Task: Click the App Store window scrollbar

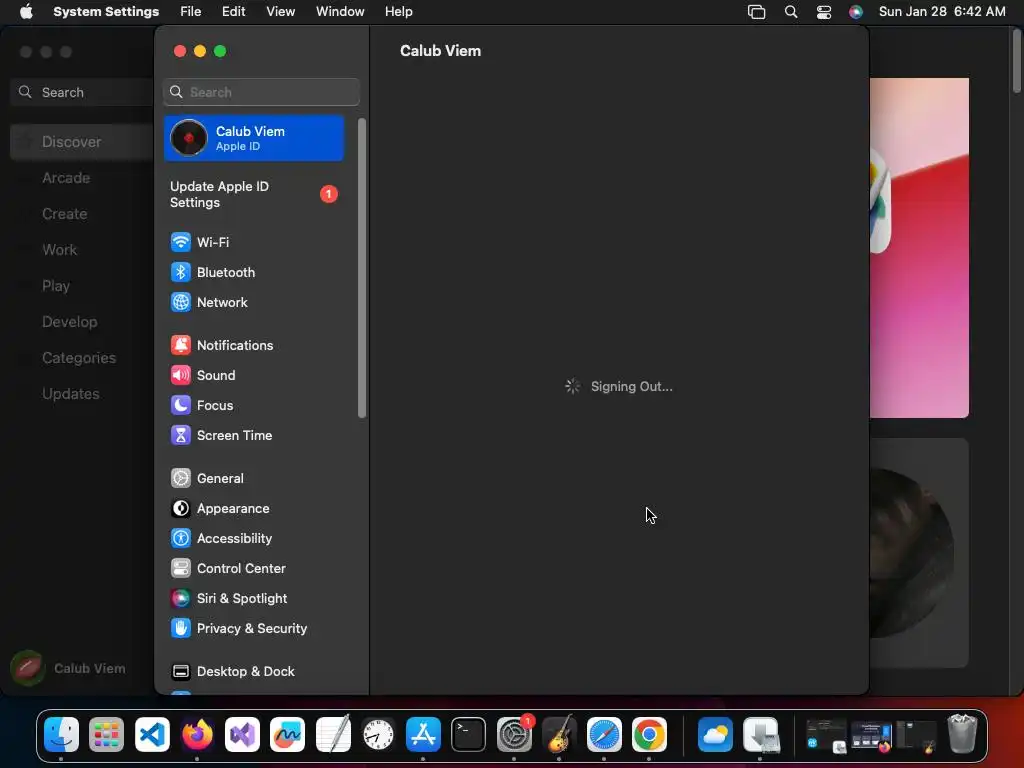Action: tap(1017, 62)
